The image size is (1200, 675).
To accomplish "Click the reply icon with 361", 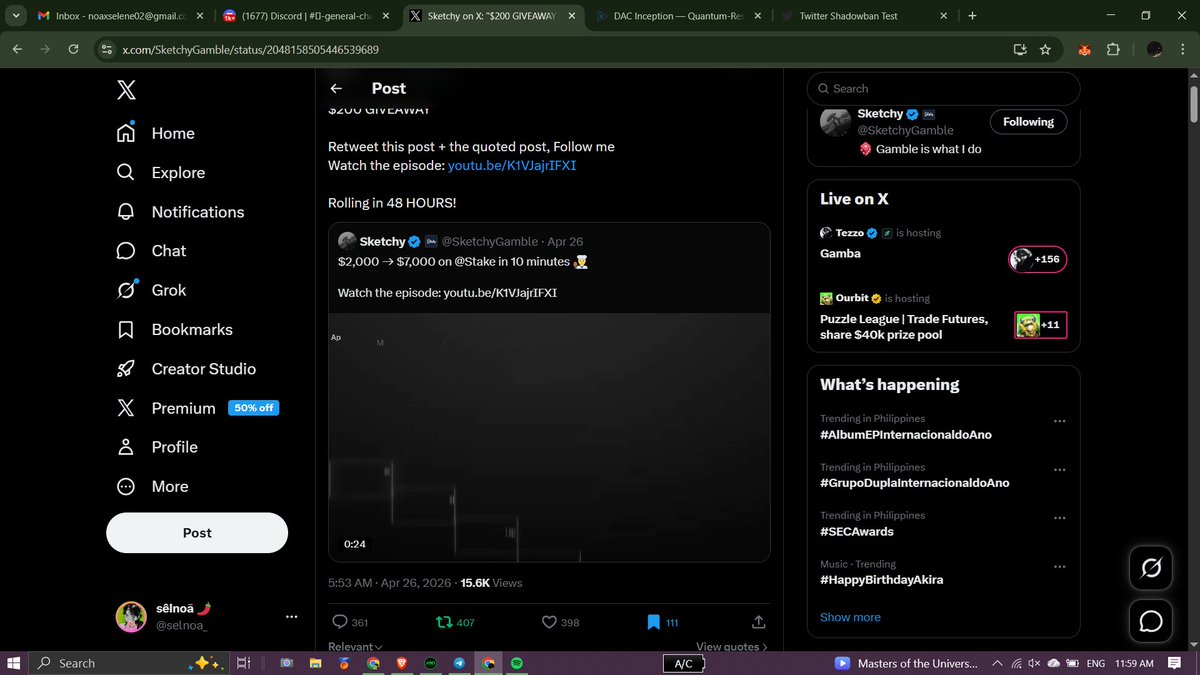I will click(x=350, y=622).
